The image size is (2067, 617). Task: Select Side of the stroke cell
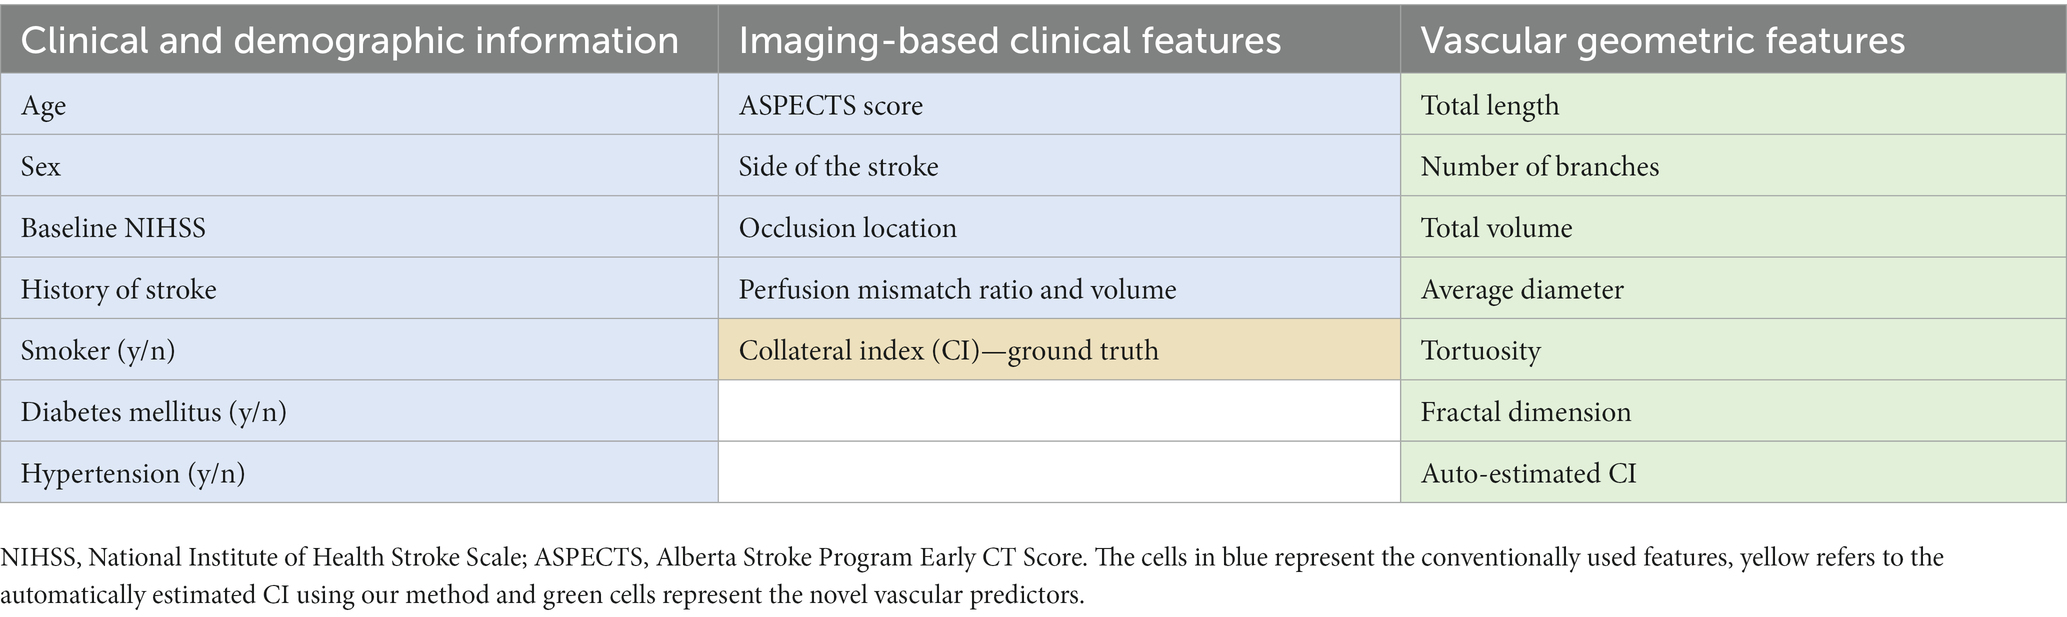point(1059,166)
